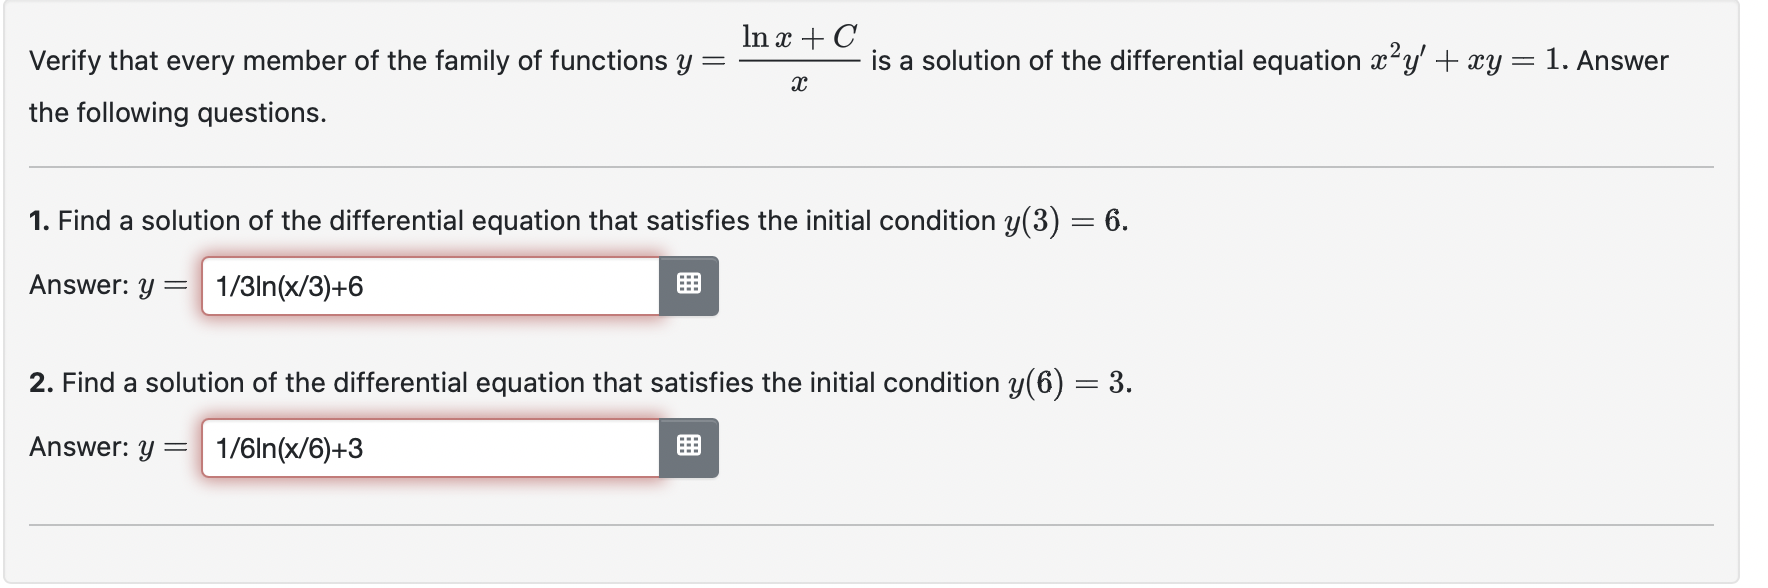Open equation editor beside the 1/6ln(x/6)+3 answer
The height and width of the screenshot is (588, 1768).
pyautogui.click(x=689, y=447)
